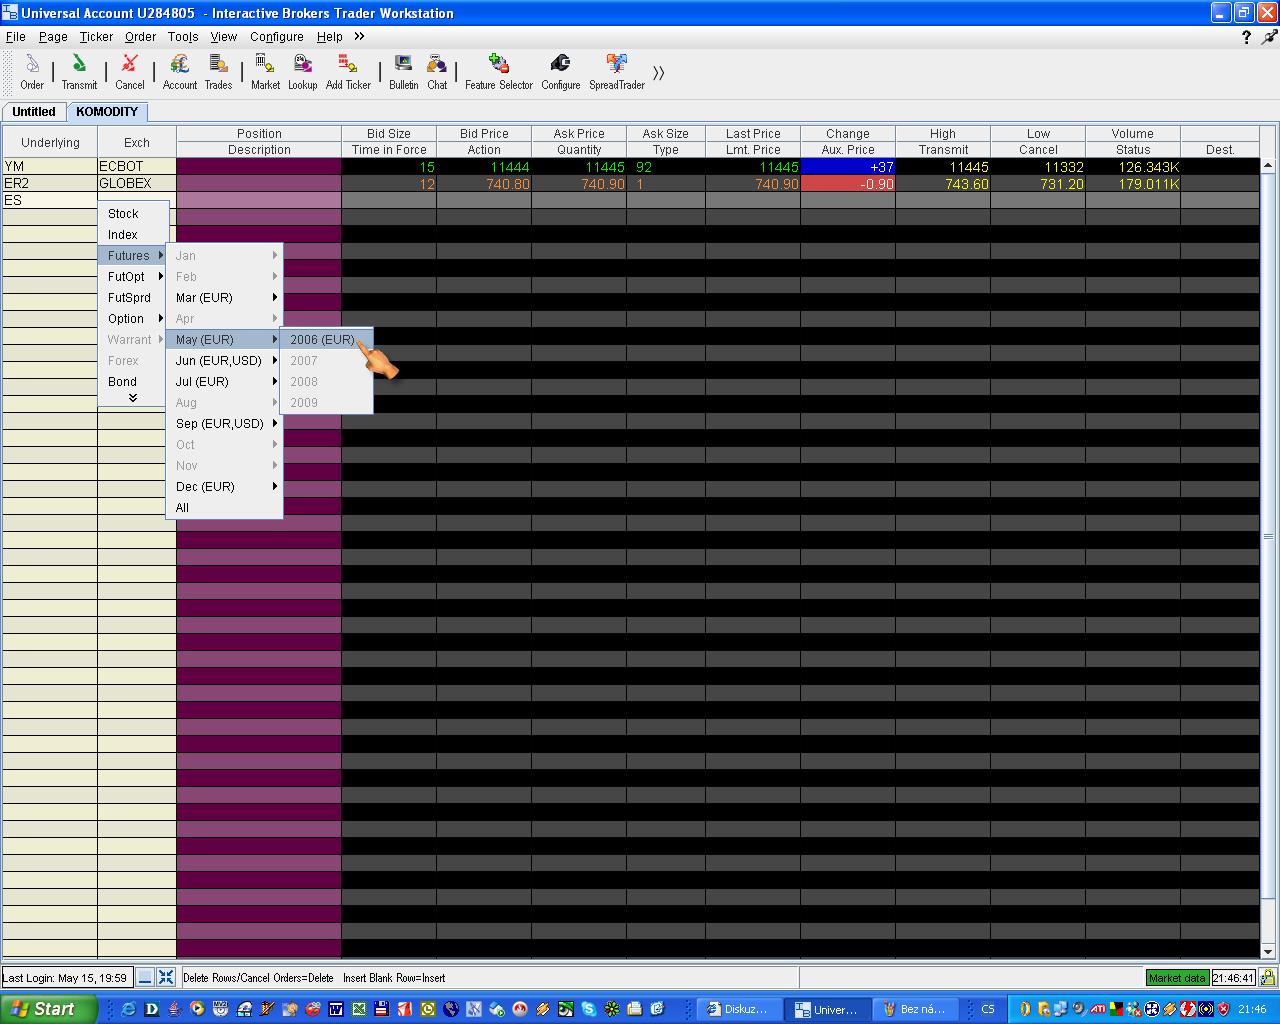The image size is (1280, 1024).
Task: Click the collapse-arrows icon in status bar
Action: 166,977
